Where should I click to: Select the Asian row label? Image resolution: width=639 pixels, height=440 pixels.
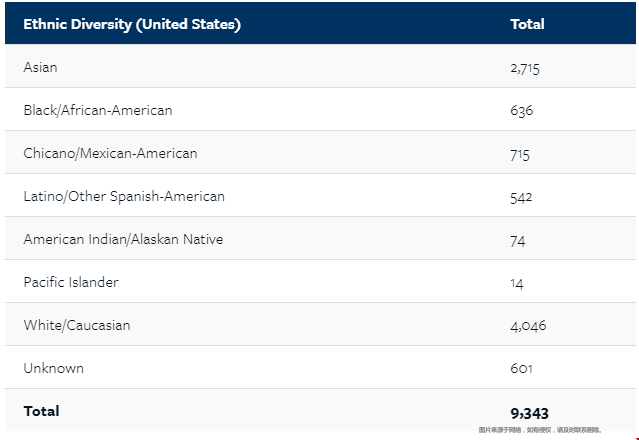[x=40, y=67]
